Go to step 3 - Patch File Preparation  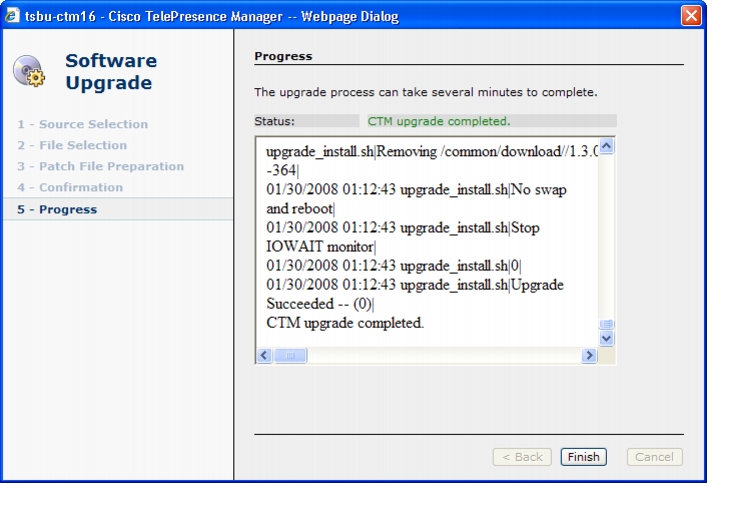tap(100, 166)
